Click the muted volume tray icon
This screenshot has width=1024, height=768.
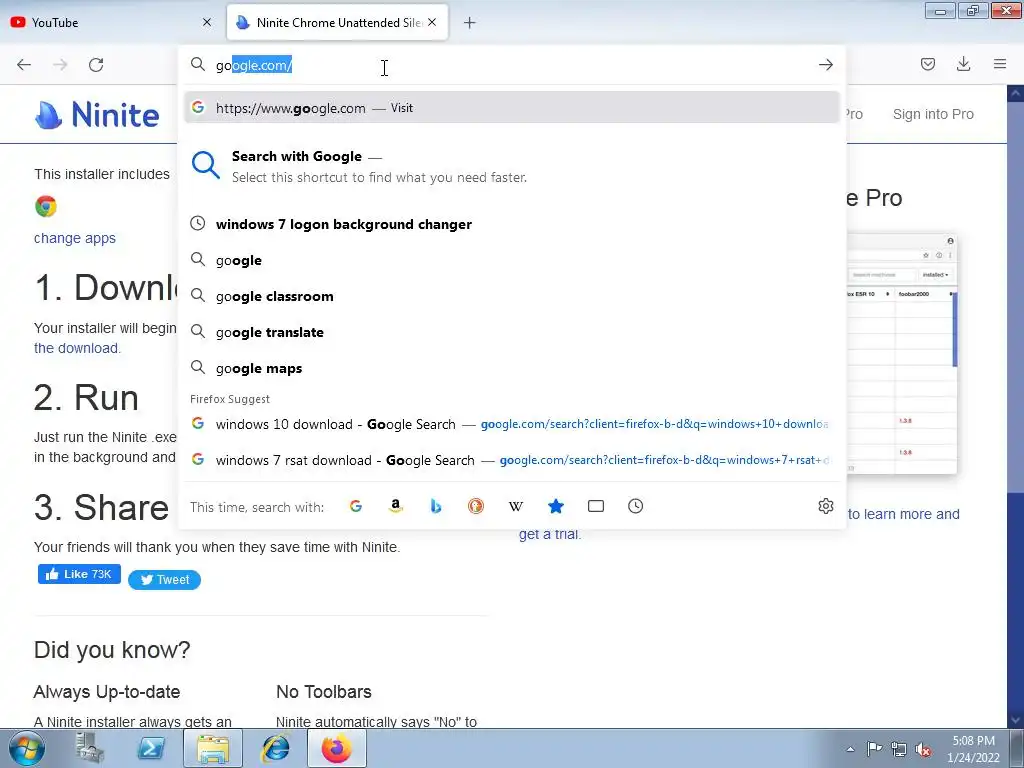pos(923,749)
